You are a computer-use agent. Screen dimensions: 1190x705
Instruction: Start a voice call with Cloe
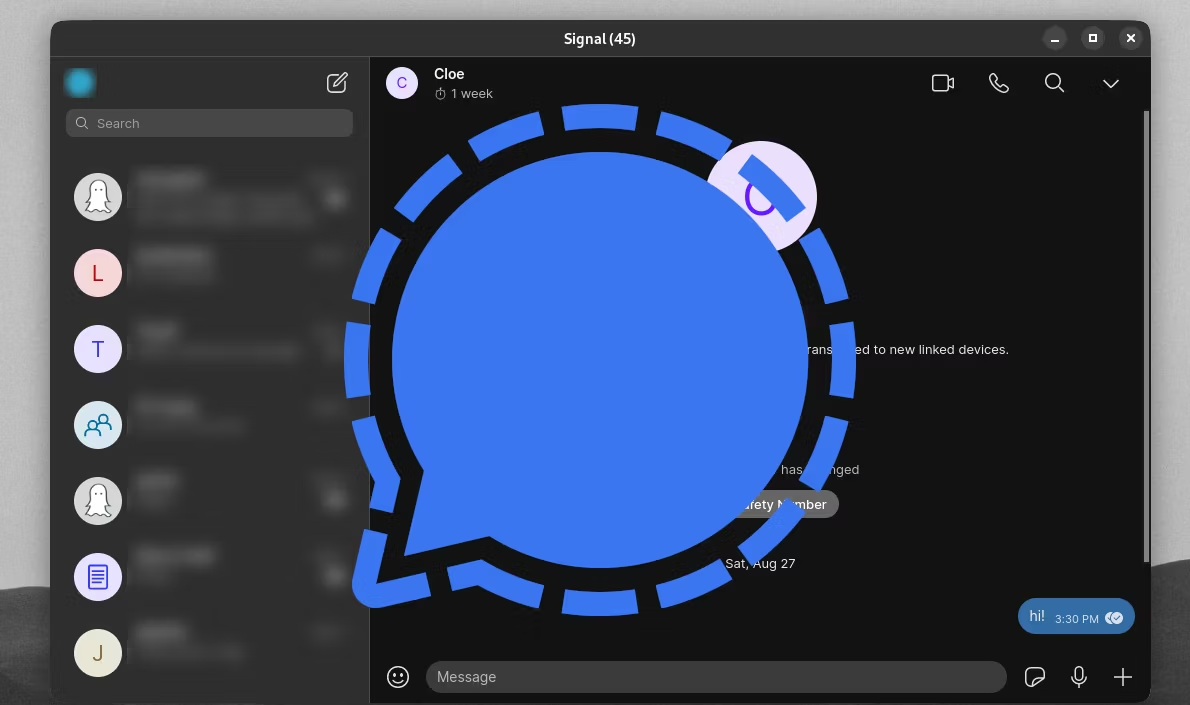tap(999, 83)
